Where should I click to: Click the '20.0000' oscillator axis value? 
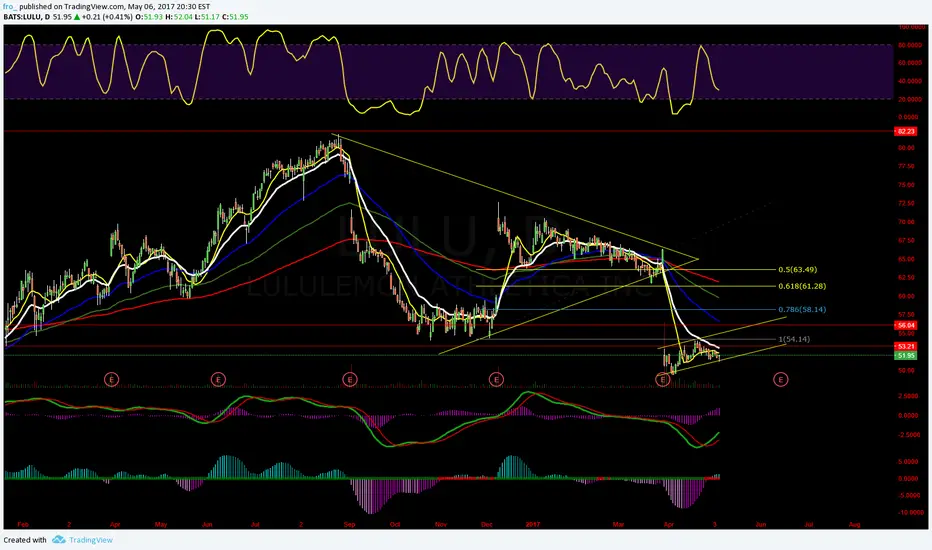(910, 99)
